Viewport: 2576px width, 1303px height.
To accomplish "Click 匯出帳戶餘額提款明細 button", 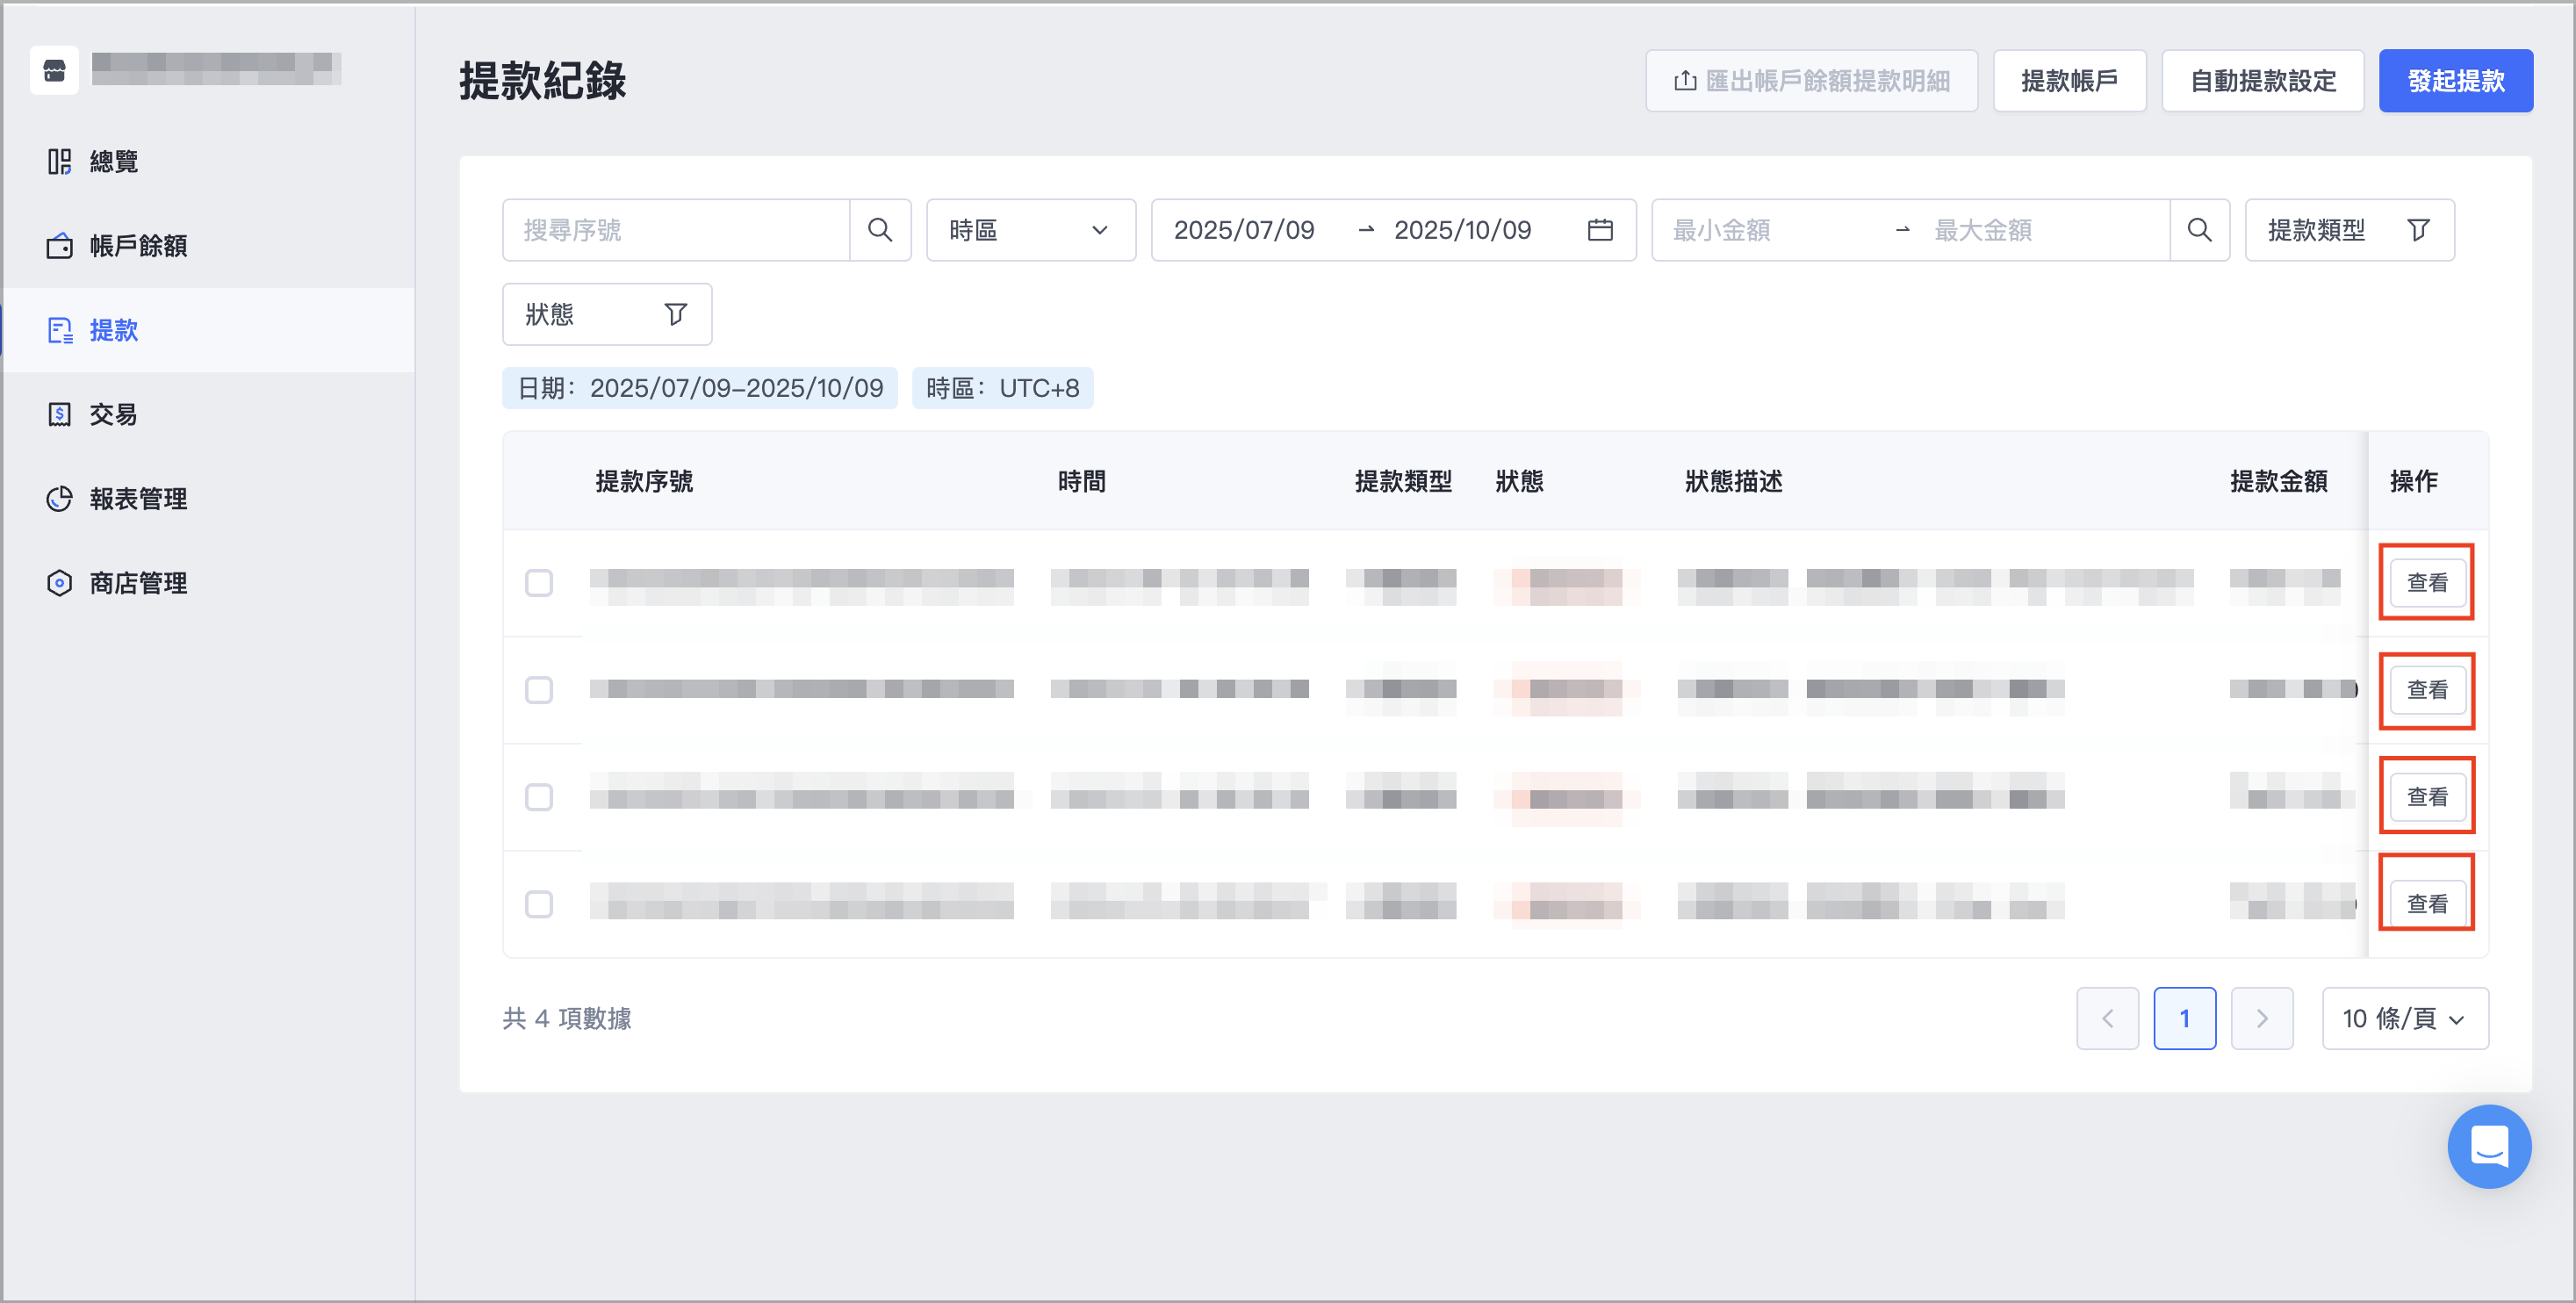I will click(1811, 81).
